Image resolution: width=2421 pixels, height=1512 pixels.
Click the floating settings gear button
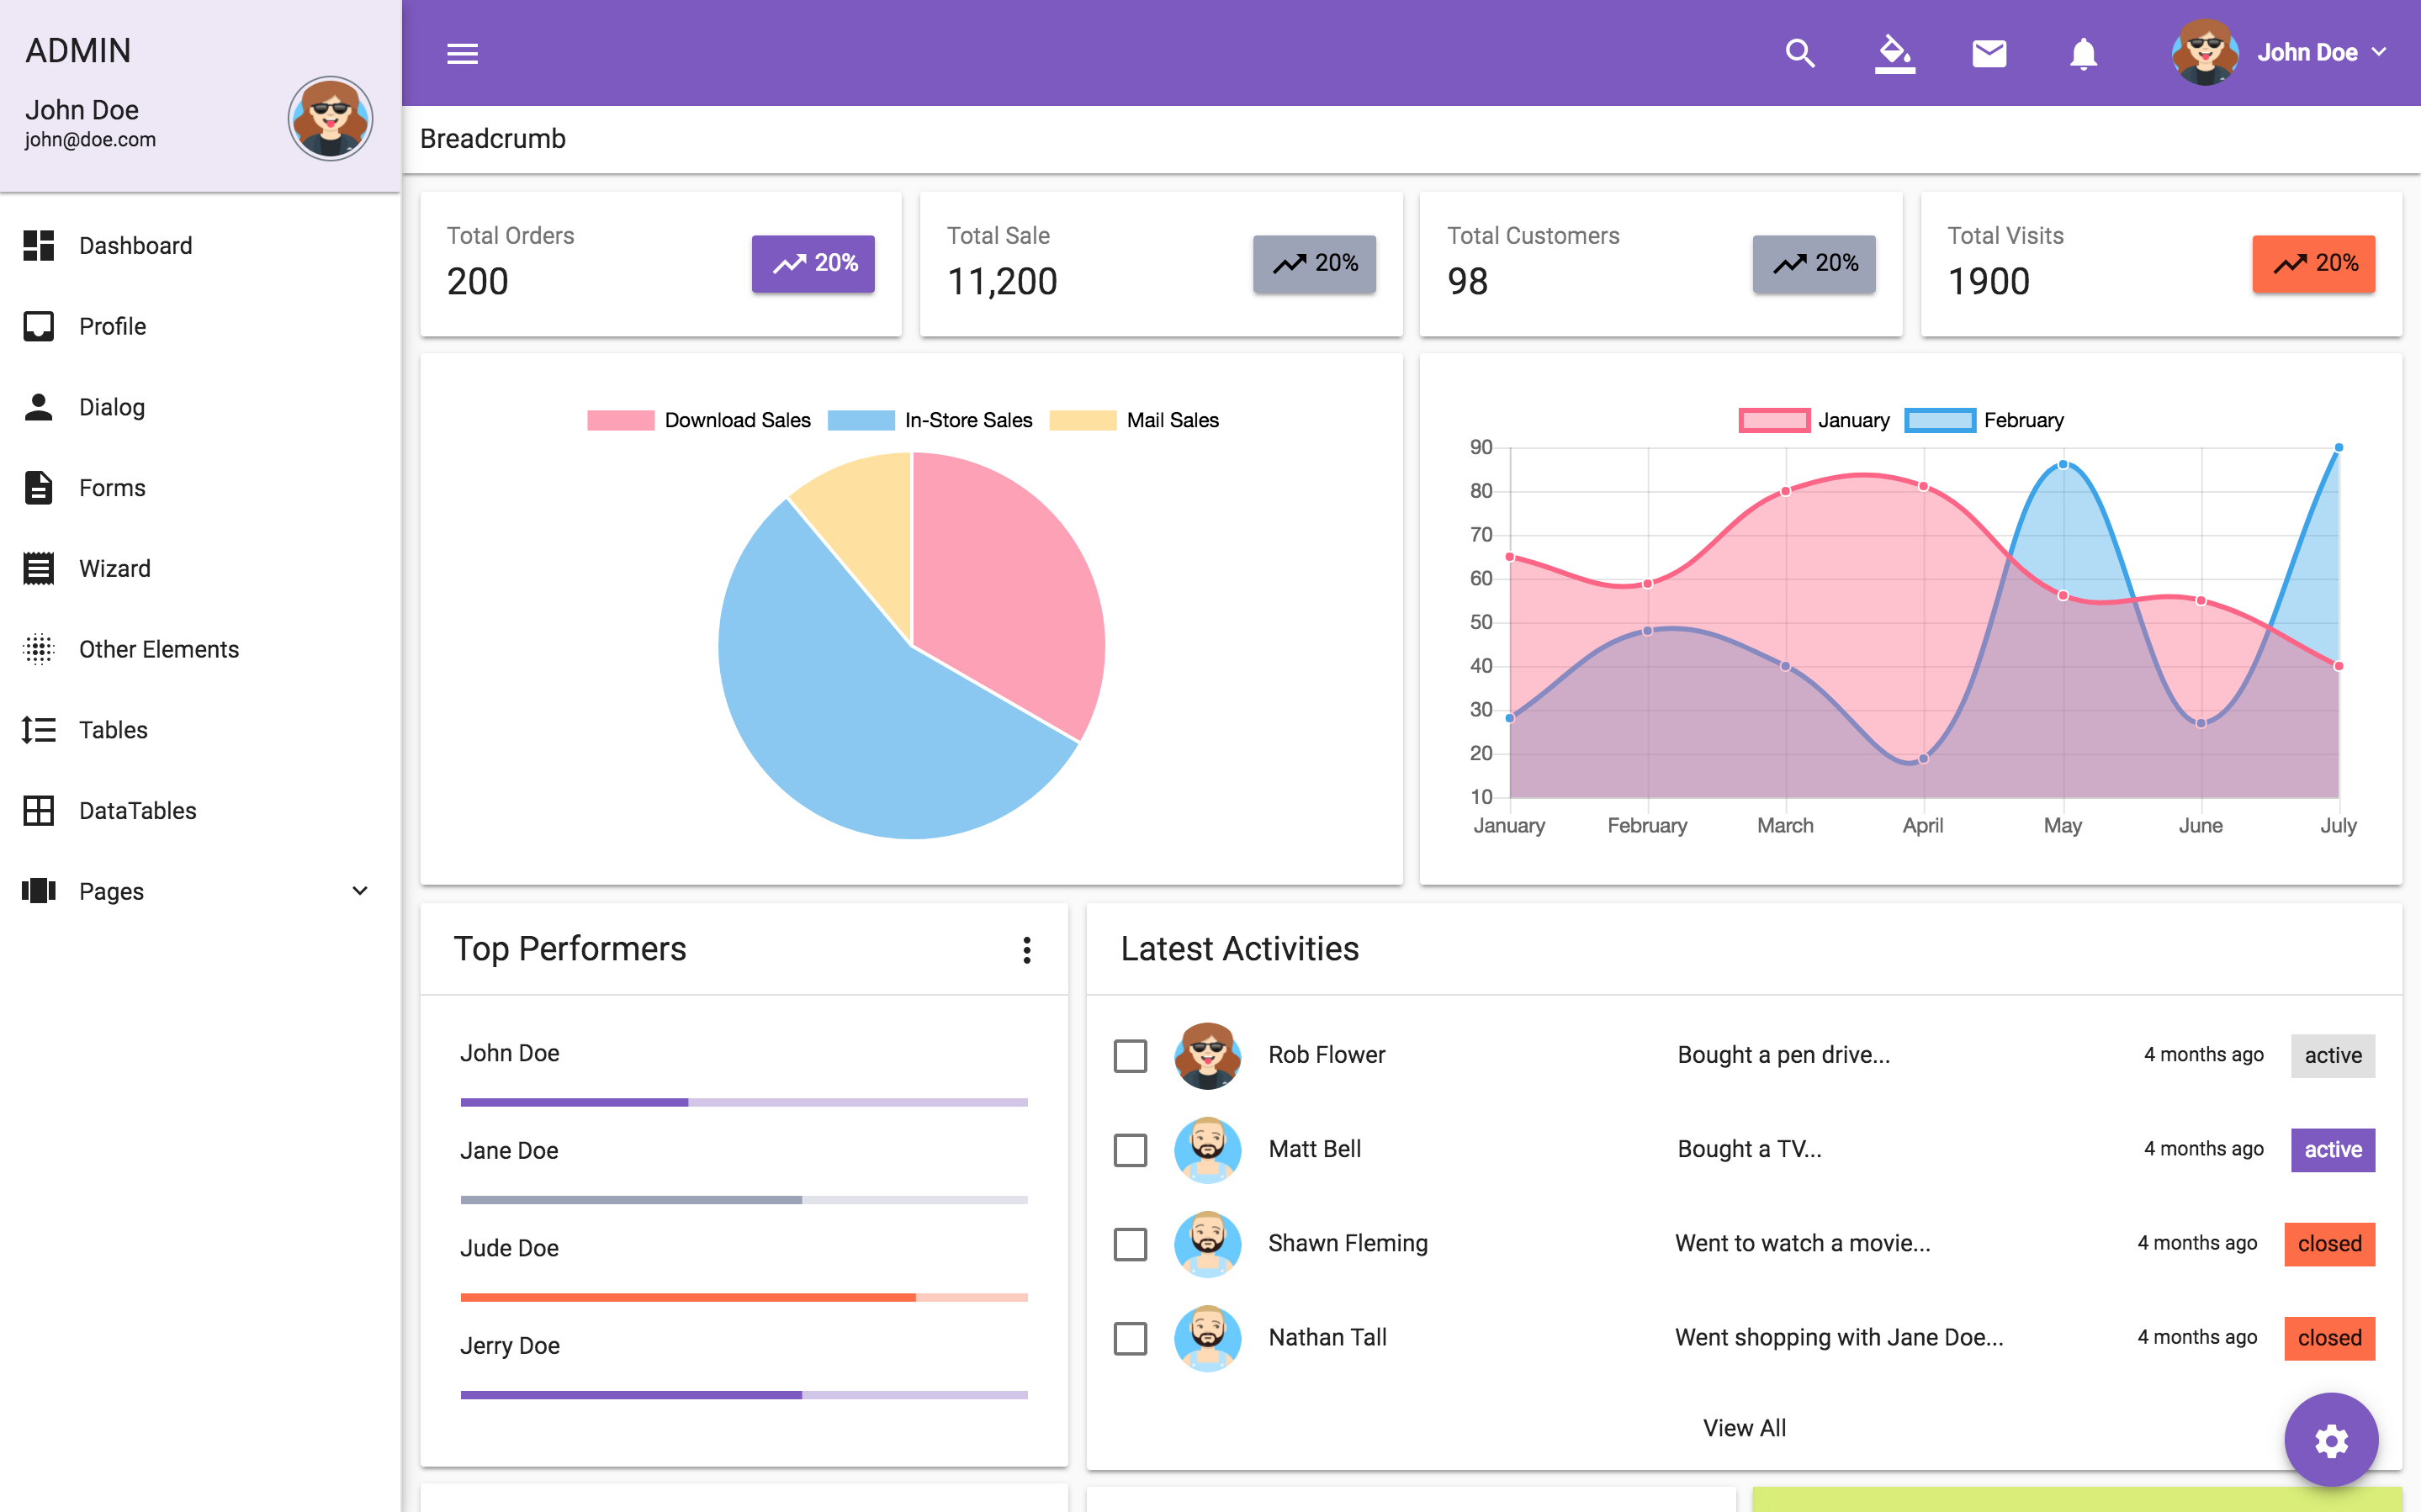pos(2331,1440)
